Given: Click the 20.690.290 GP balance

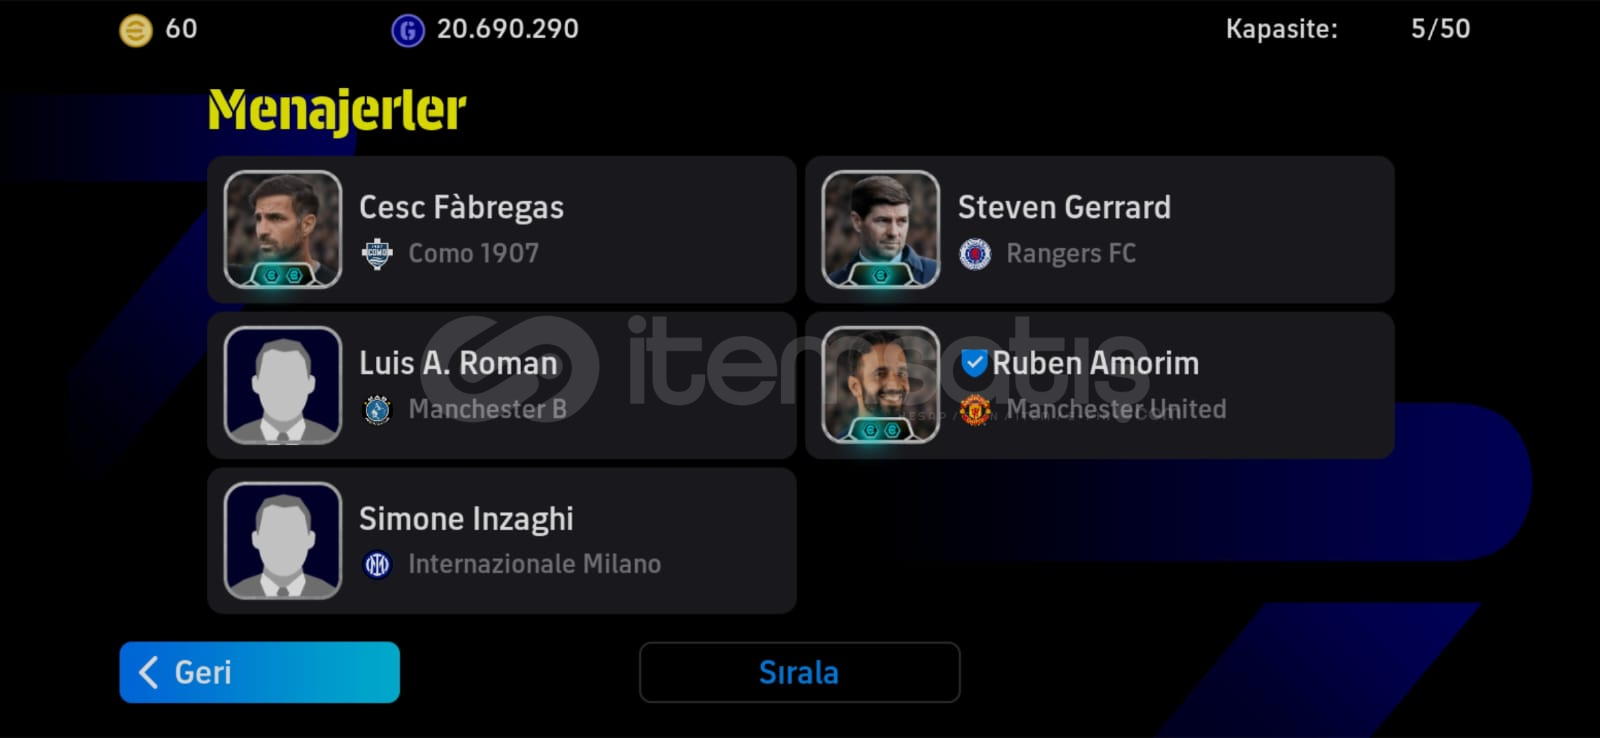Looking at the screenshot, I should tap(508, 29).
